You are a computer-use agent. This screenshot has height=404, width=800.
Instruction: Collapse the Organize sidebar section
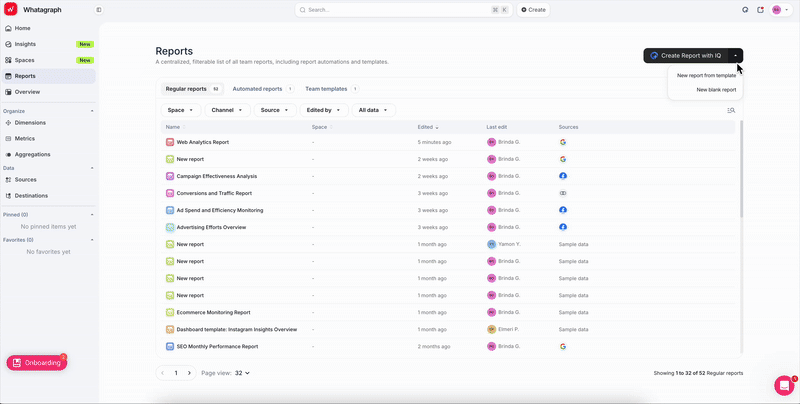point(92,111)
